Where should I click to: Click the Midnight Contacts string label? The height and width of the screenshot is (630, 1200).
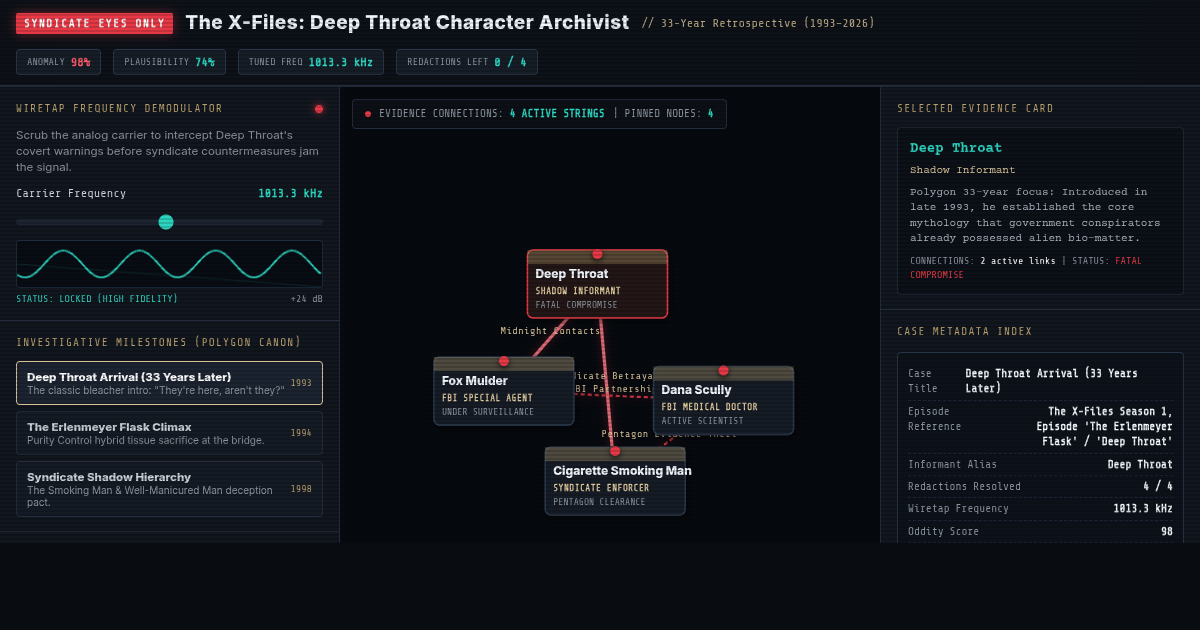coord(551,331)
